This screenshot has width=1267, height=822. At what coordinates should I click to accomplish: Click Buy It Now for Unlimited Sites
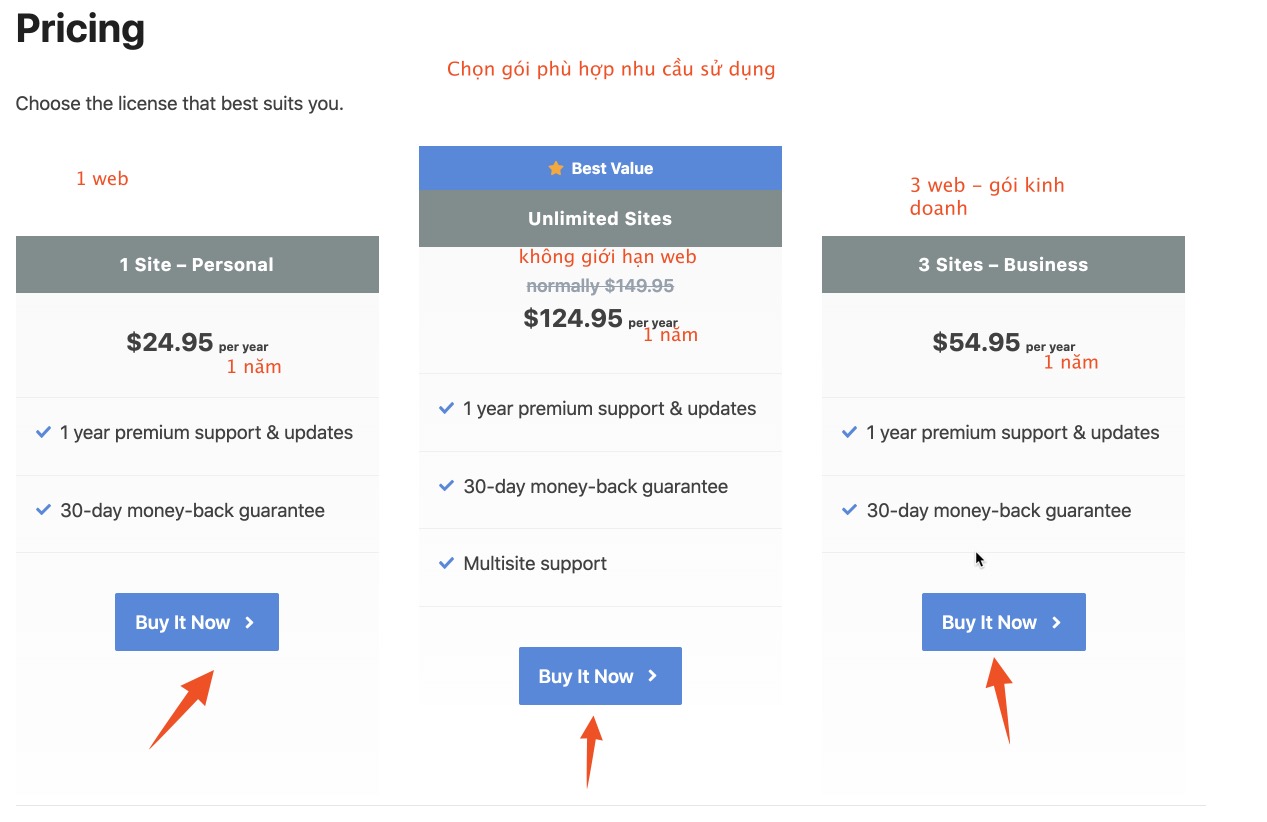click(x=600, y=676)
